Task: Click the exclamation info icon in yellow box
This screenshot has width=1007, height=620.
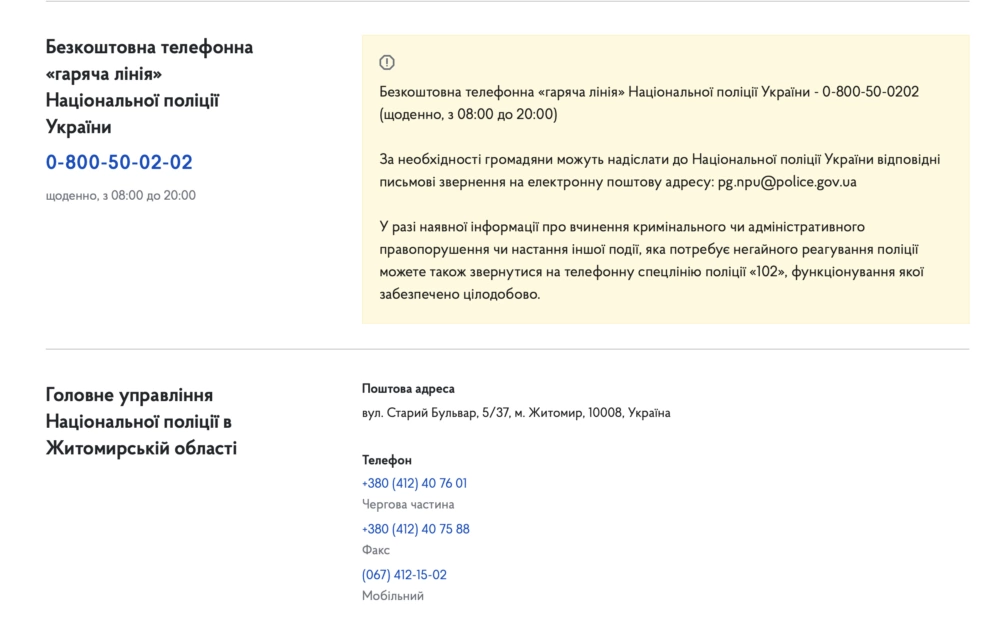Action: (387, 62)
